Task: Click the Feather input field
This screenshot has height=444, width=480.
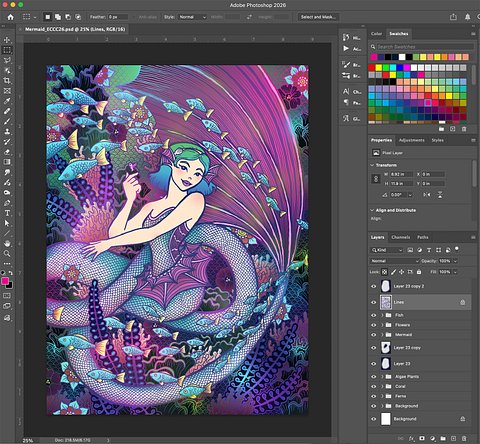Action: coord(118,17)
